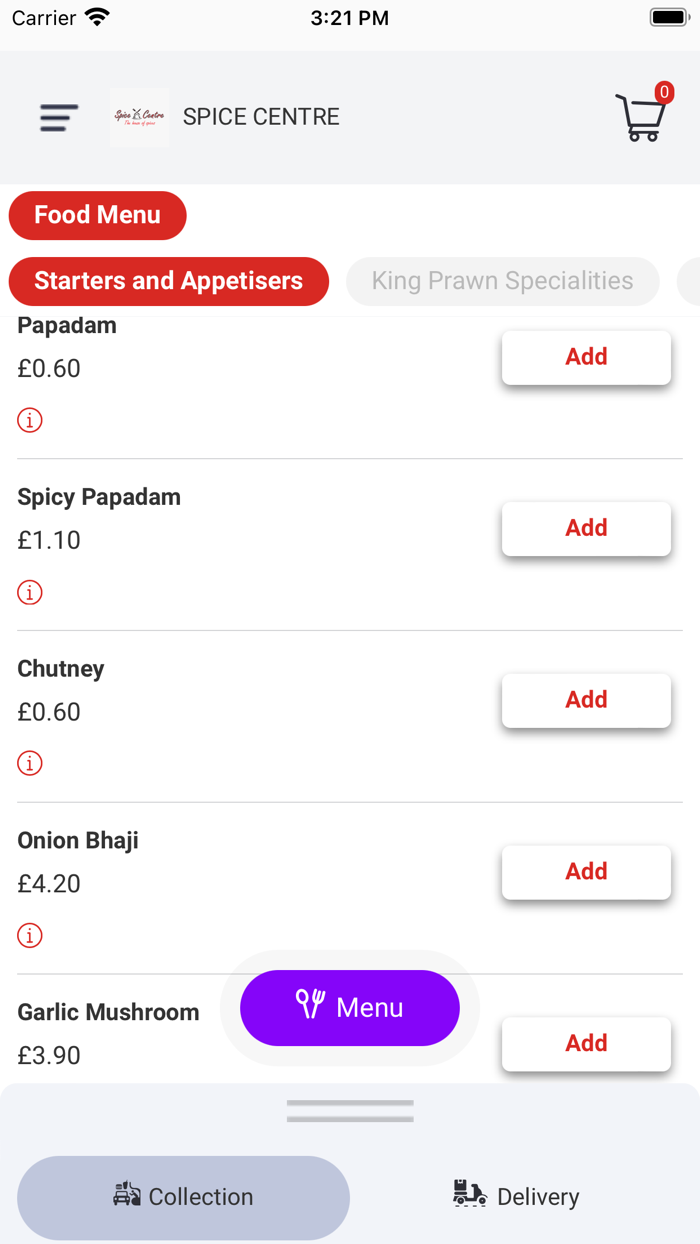The height and width of the screenshot is (1244, 700).
Task: View info for Spicy Papadam
Action: (x=29, y=592)
